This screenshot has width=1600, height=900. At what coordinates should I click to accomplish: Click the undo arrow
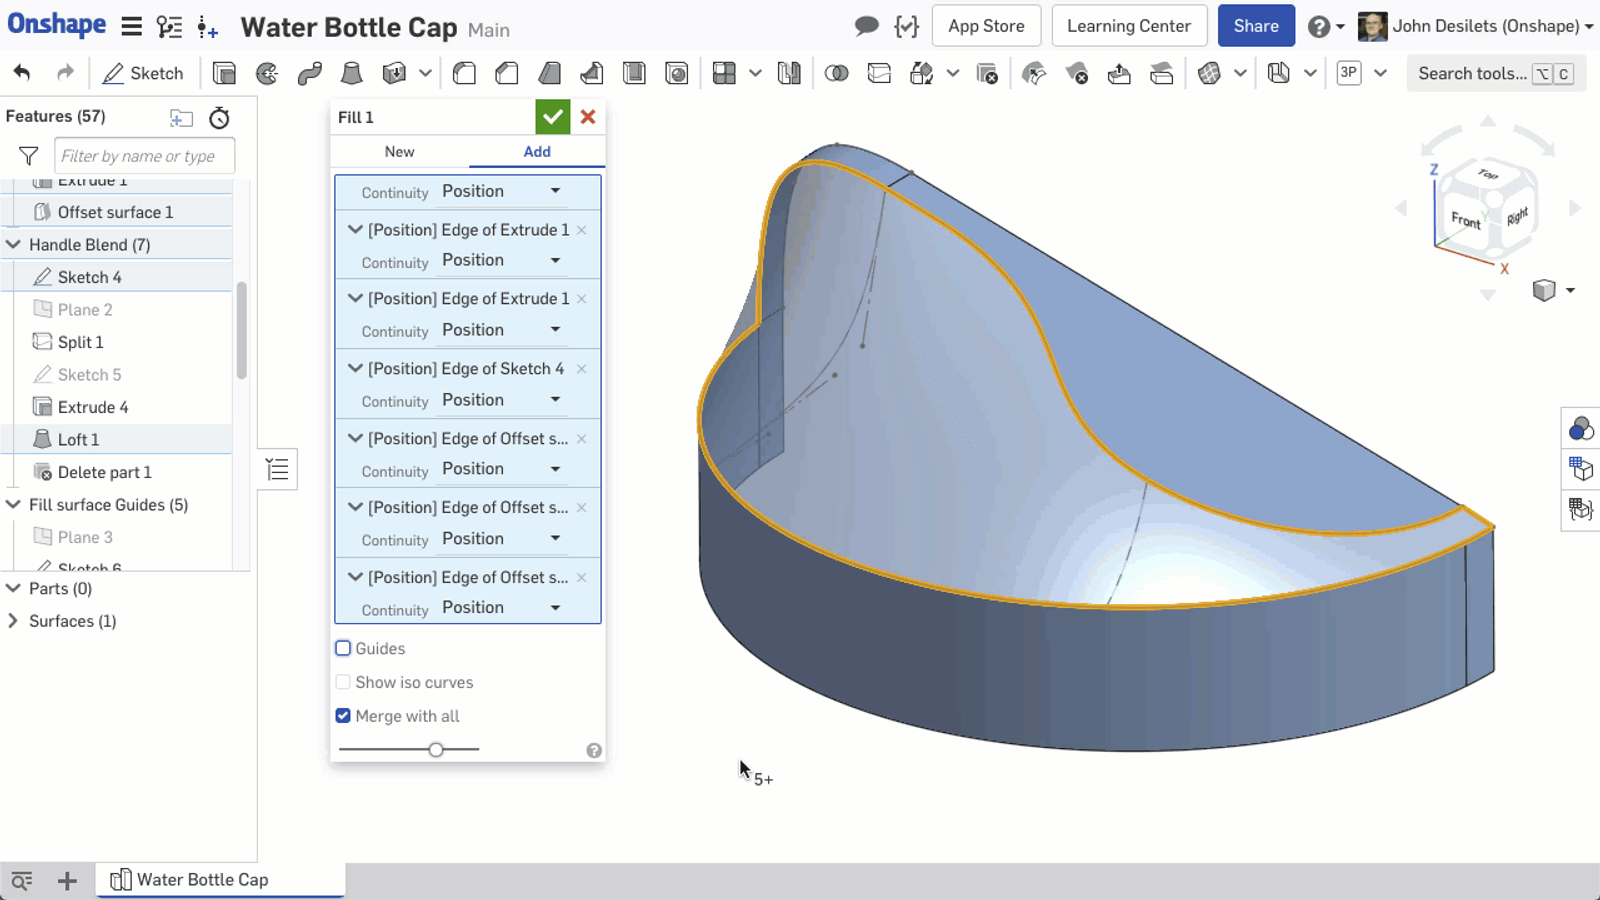[22, 73]
